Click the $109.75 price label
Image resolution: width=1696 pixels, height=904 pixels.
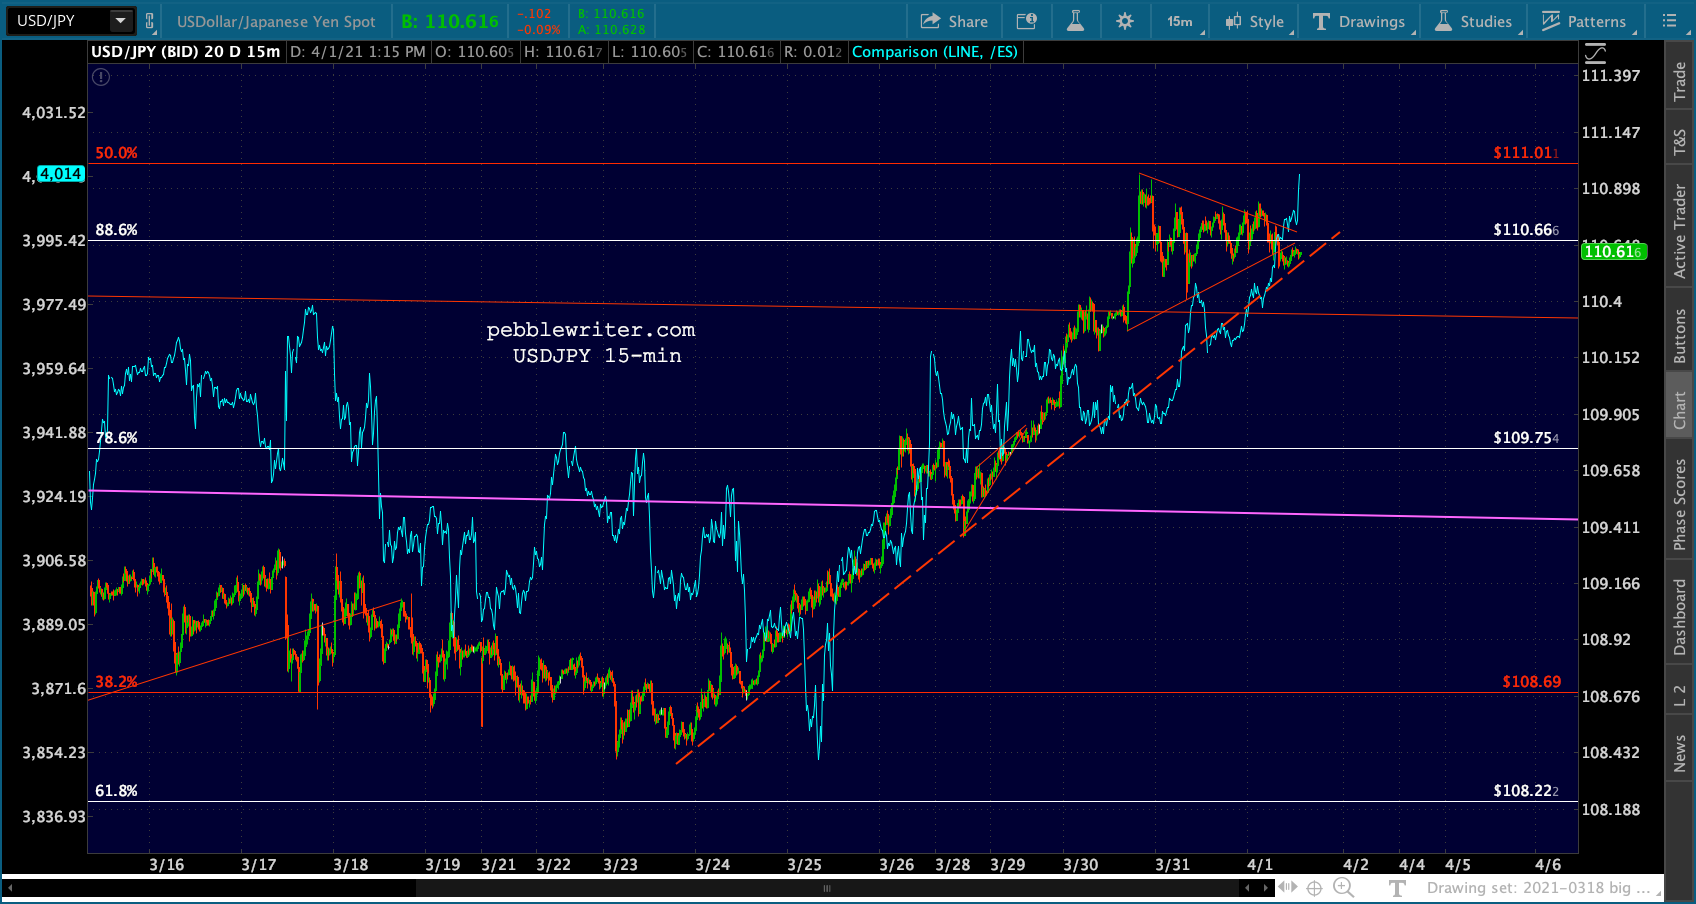click(1526, 438)
